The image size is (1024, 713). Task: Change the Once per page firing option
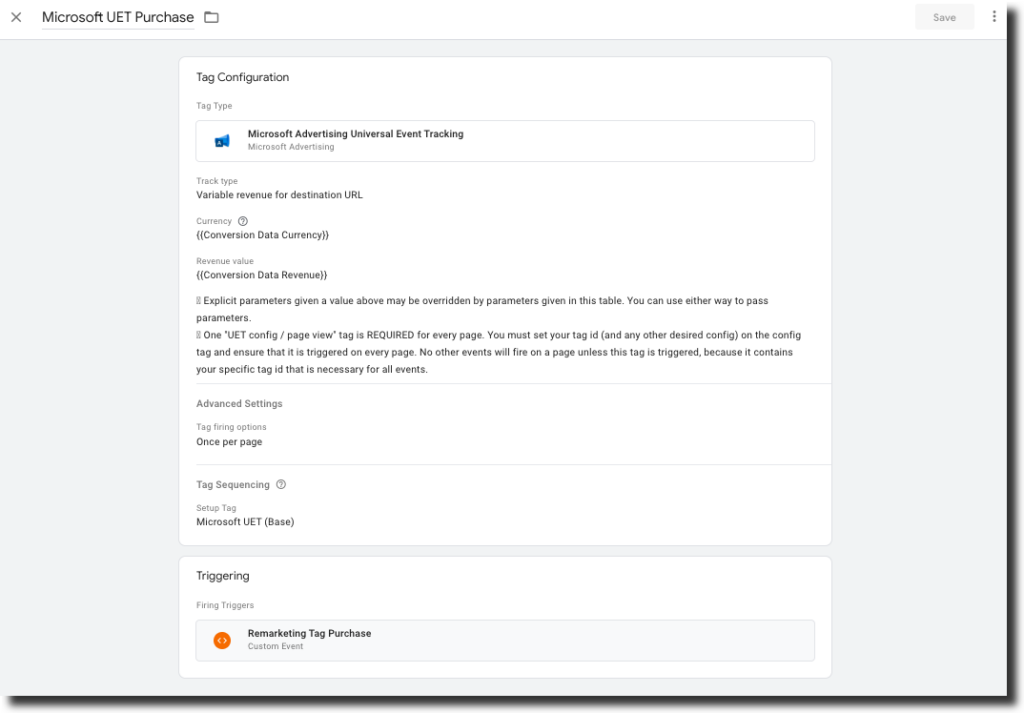click(x=229, y=442)
